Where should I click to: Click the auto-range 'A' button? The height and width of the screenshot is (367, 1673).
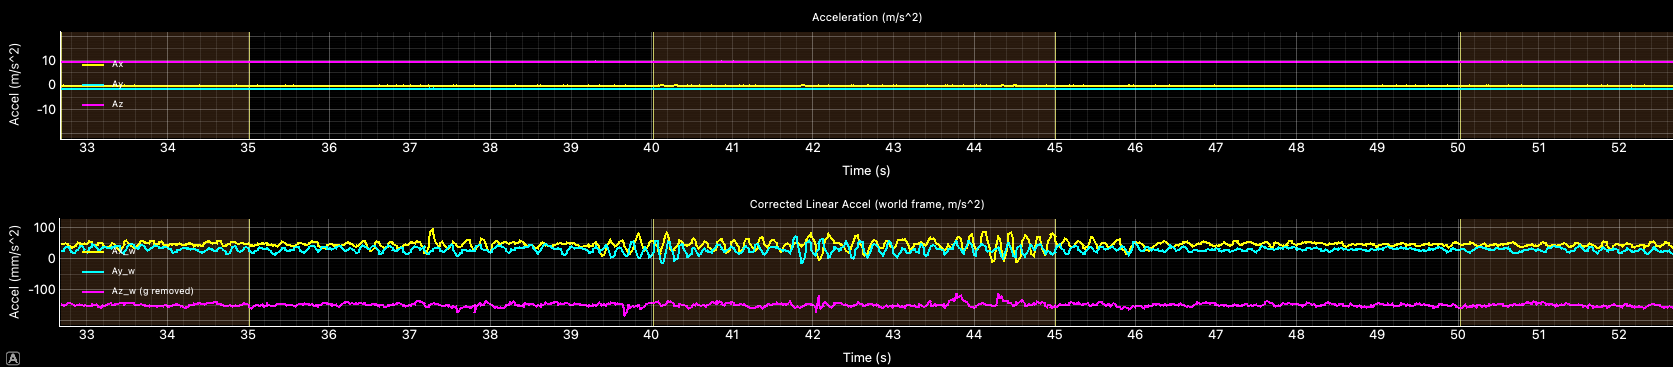(x=13, y=358)
